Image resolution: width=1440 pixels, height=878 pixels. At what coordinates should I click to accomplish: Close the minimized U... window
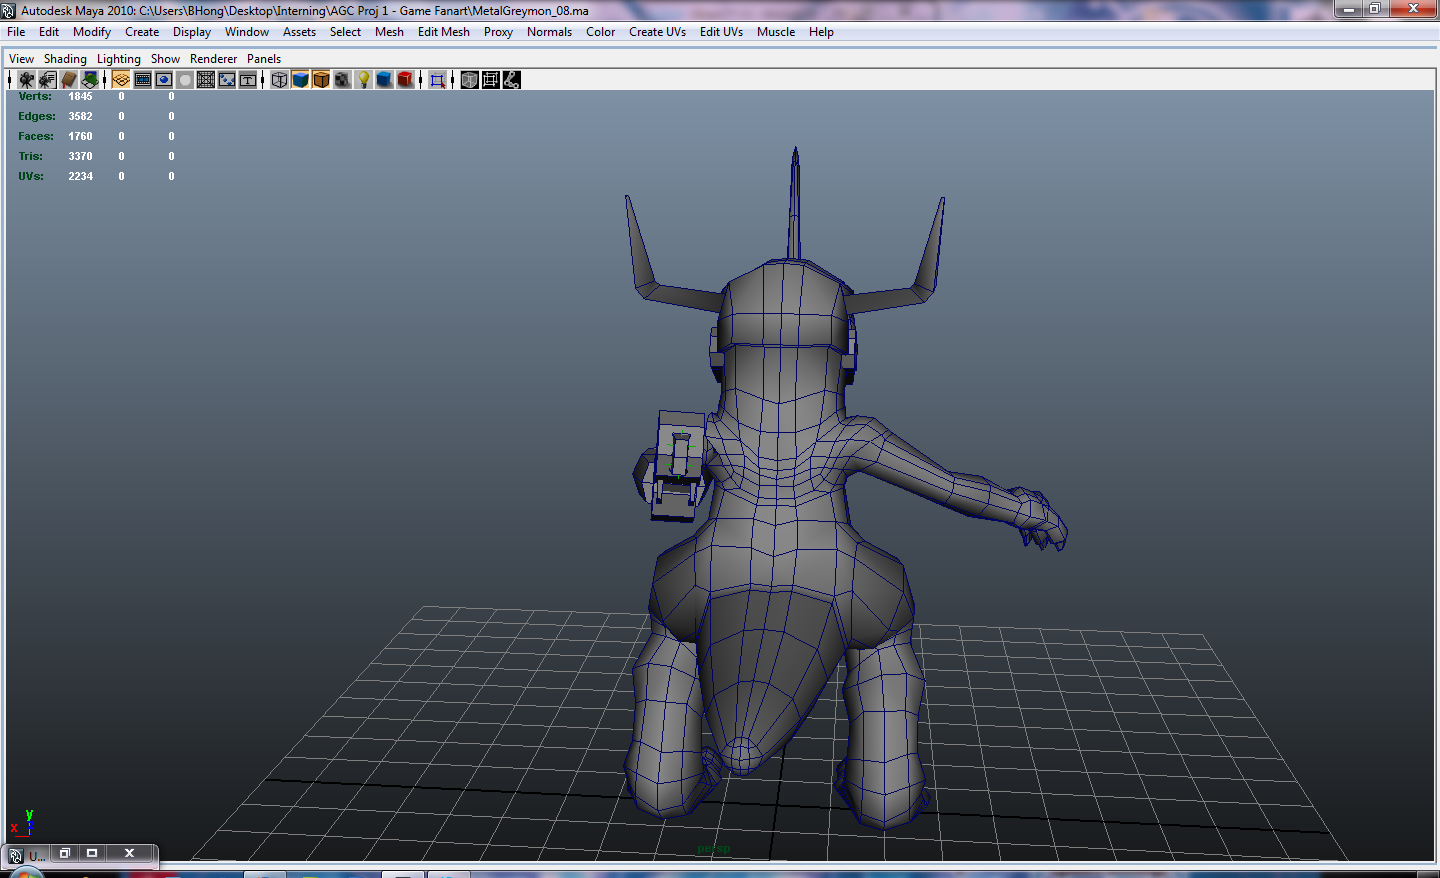(x=129, y=853)
